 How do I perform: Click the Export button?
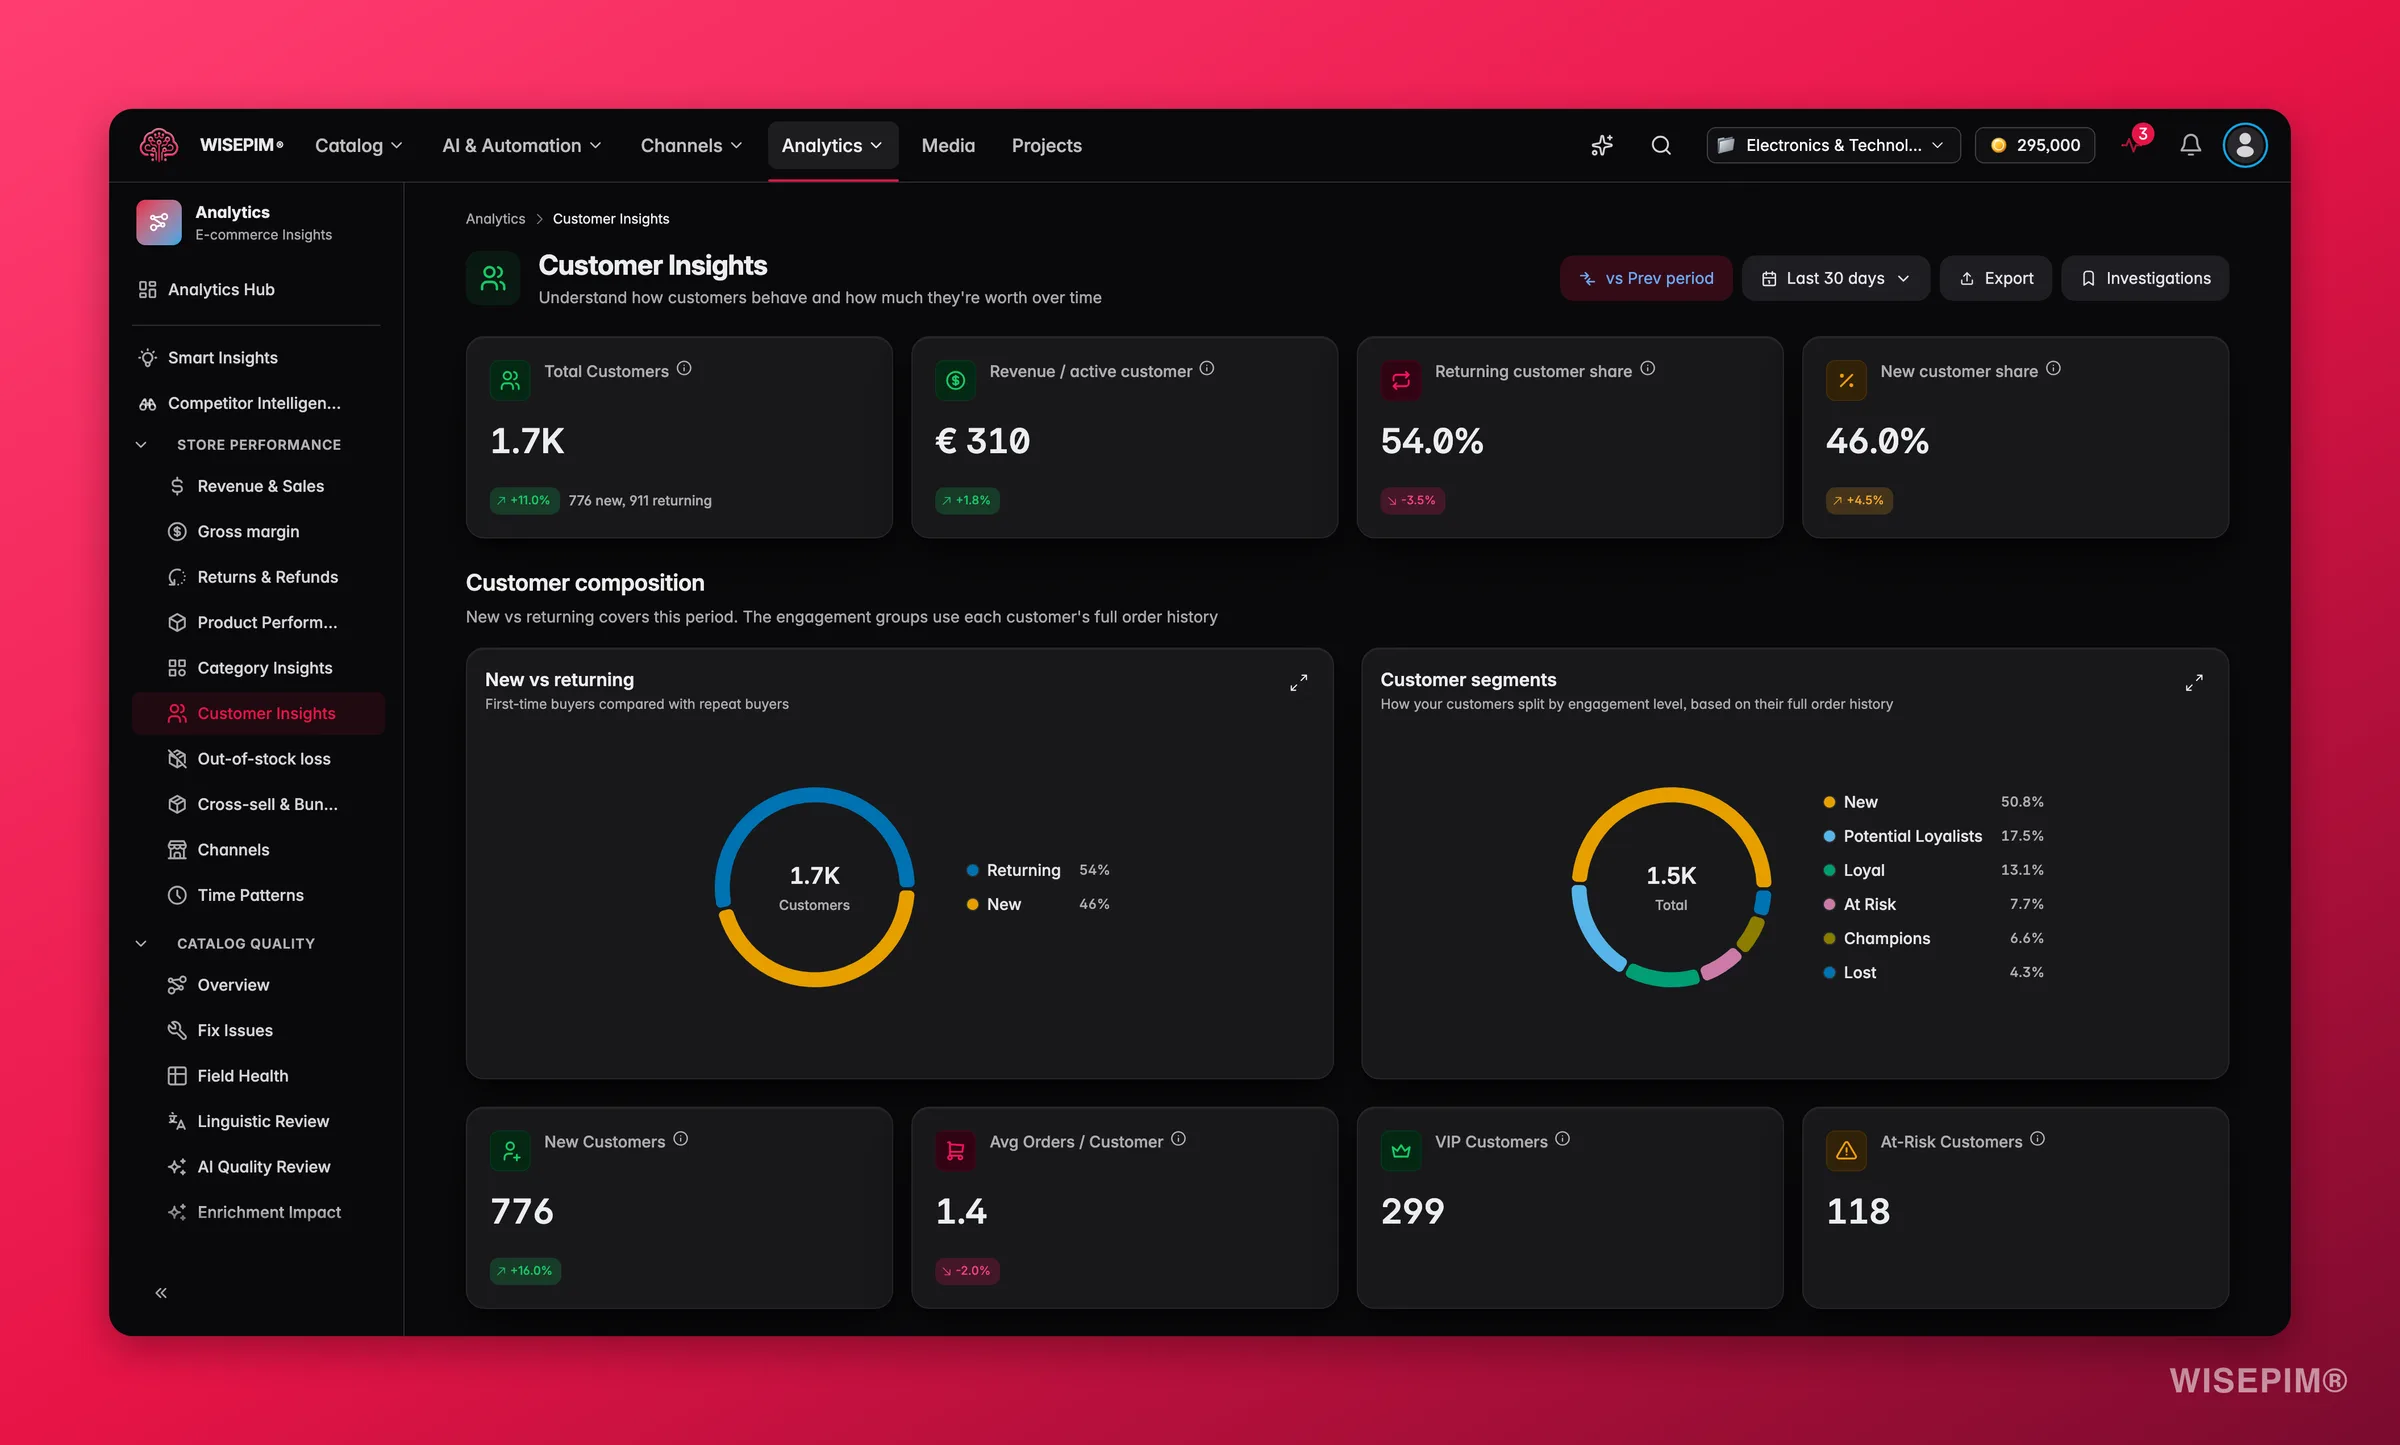coord(1996,278)
